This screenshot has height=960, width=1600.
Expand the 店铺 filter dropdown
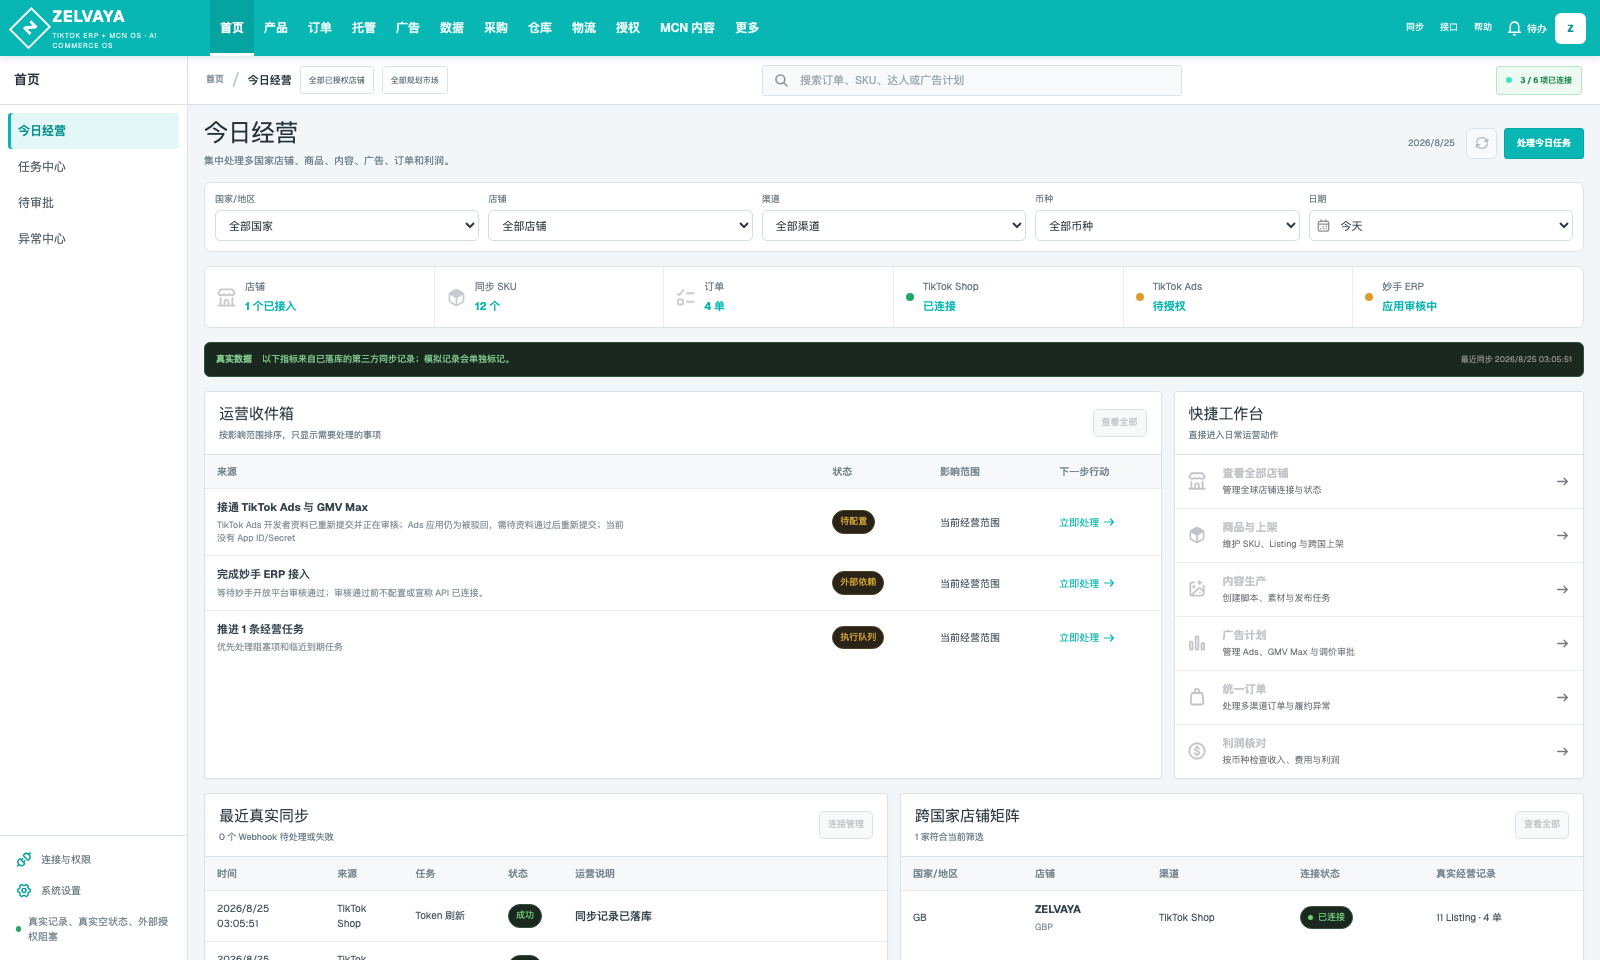coord(620,226)
